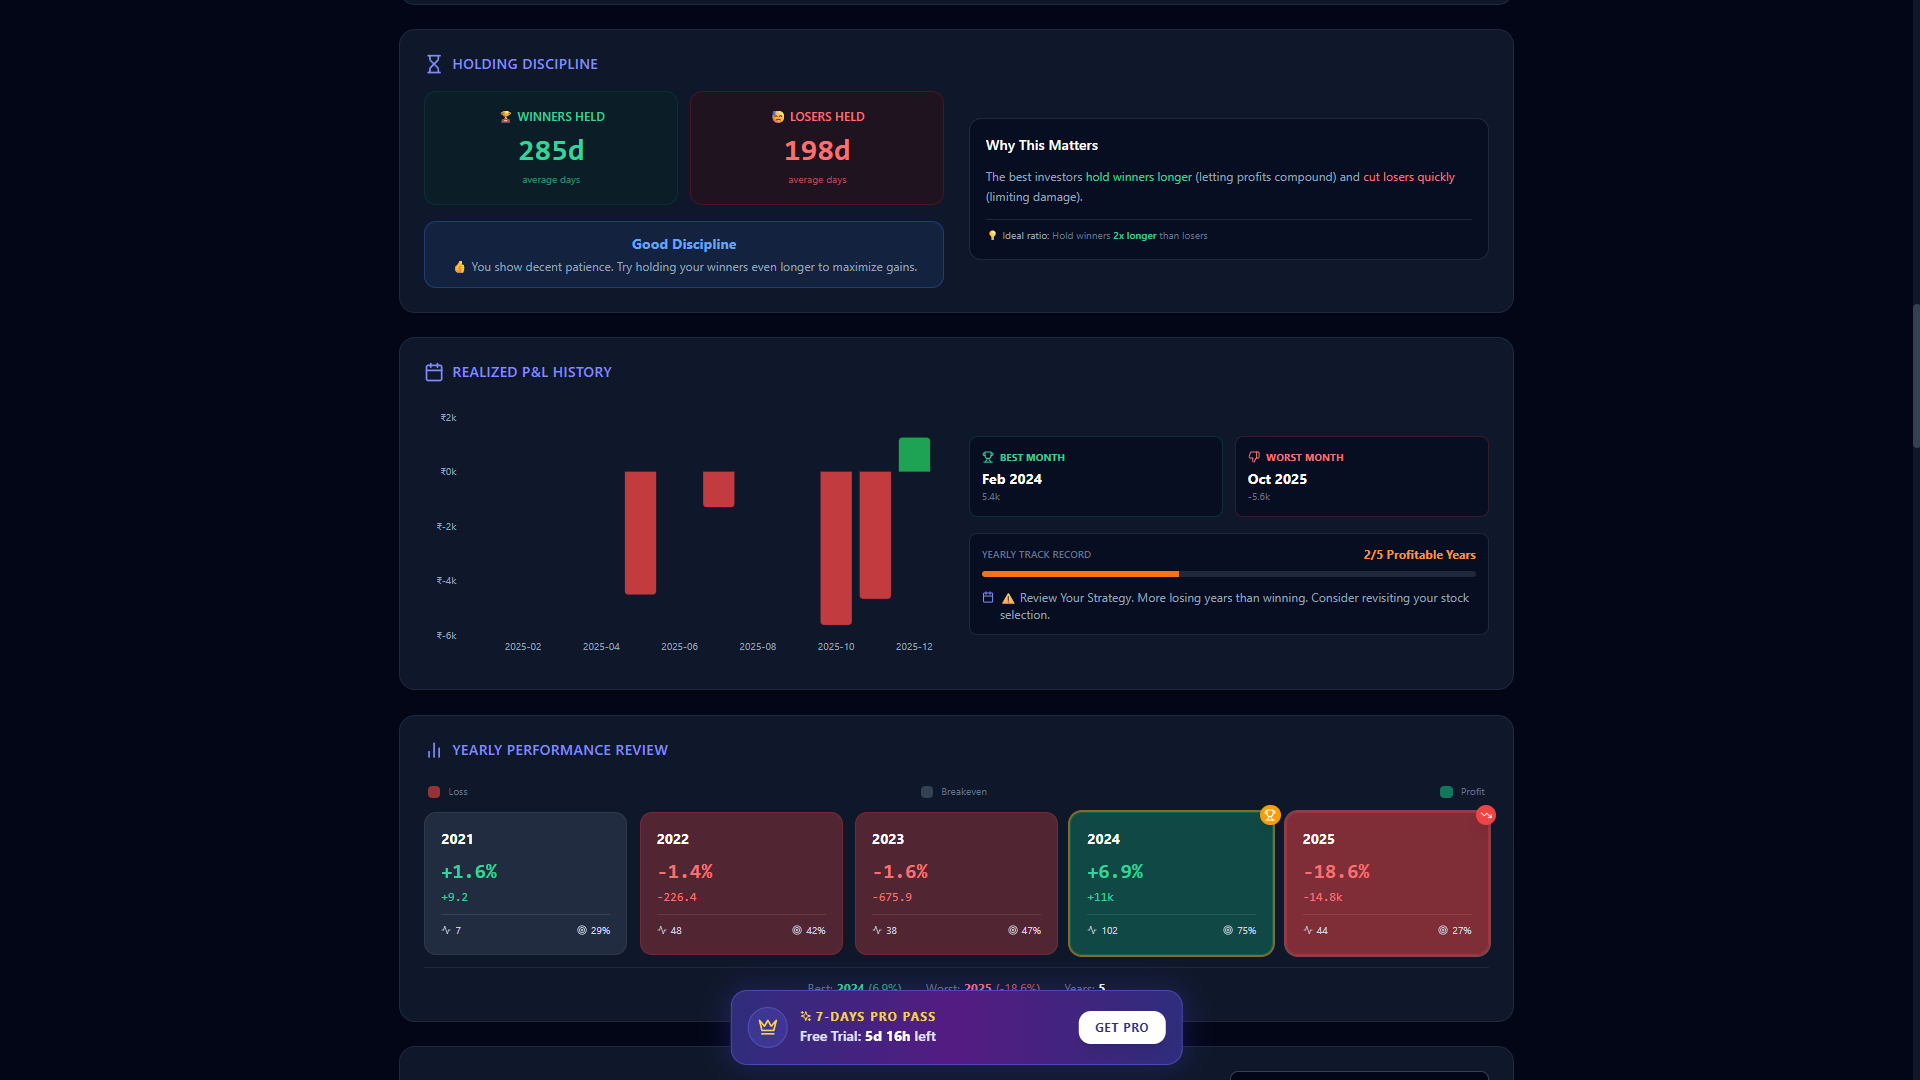Click the red downtrend badge on 2025 card

point(1486,815)
